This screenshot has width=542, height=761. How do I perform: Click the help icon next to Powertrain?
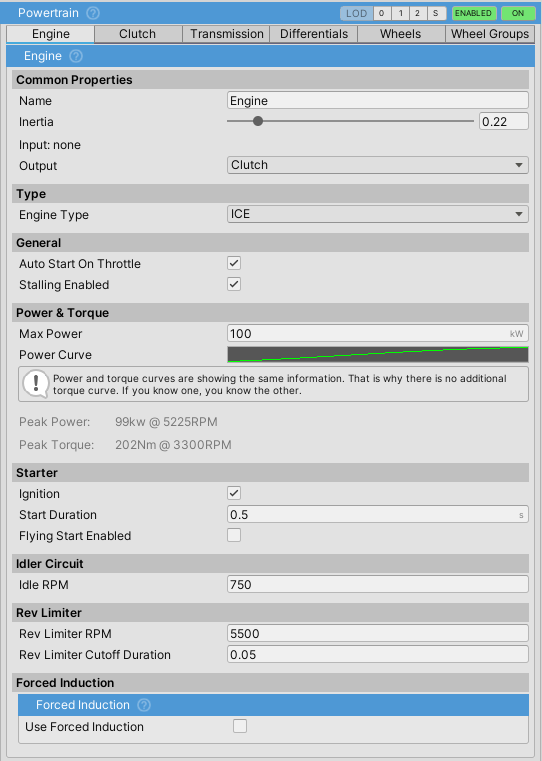pyautogui.click(x=93, y=13)
